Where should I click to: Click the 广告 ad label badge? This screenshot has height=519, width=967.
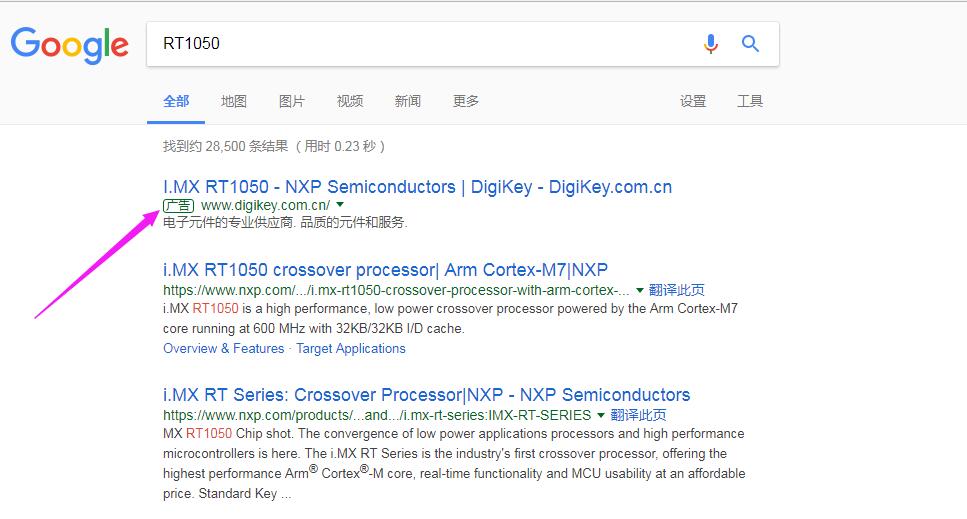click(x=178, y=205)
